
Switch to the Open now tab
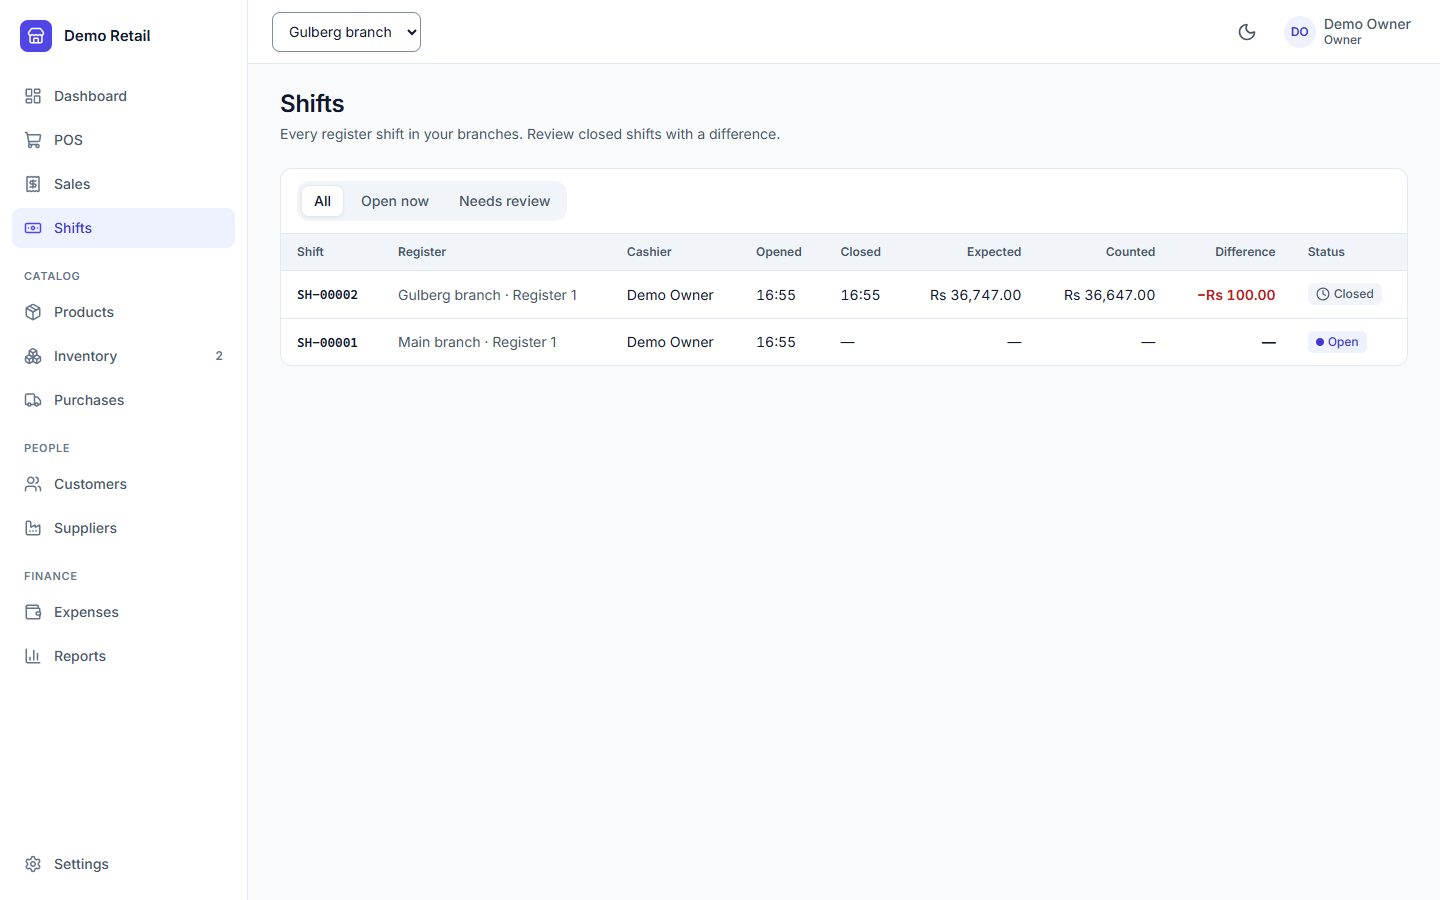(395, 201)
